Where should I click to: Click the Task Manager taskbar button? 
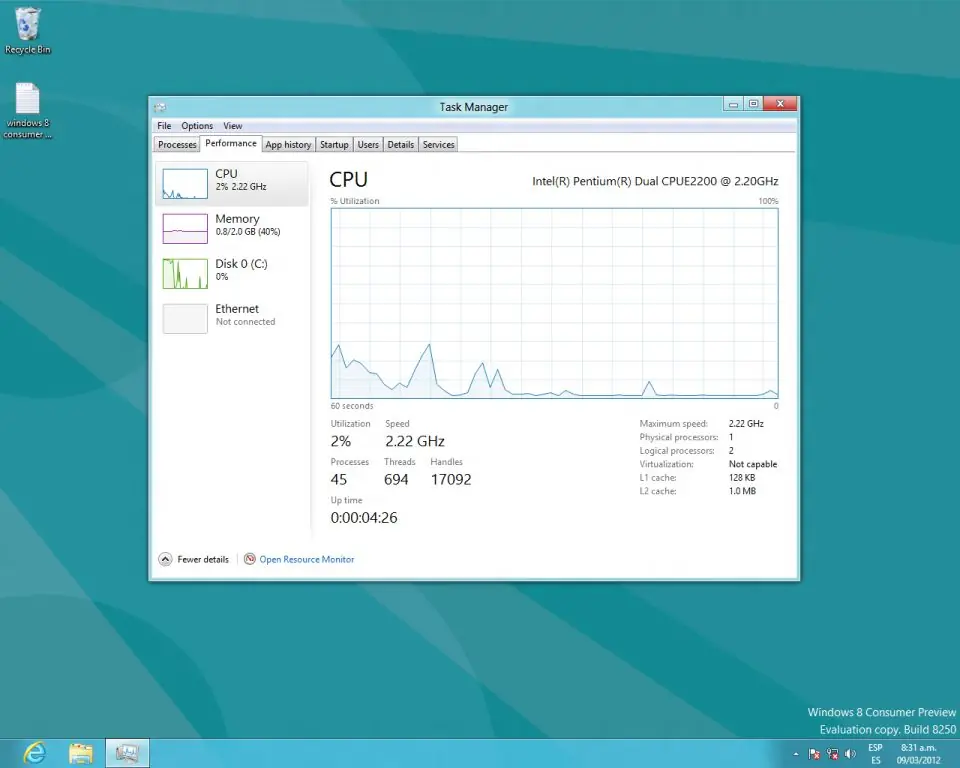point(127,753)
